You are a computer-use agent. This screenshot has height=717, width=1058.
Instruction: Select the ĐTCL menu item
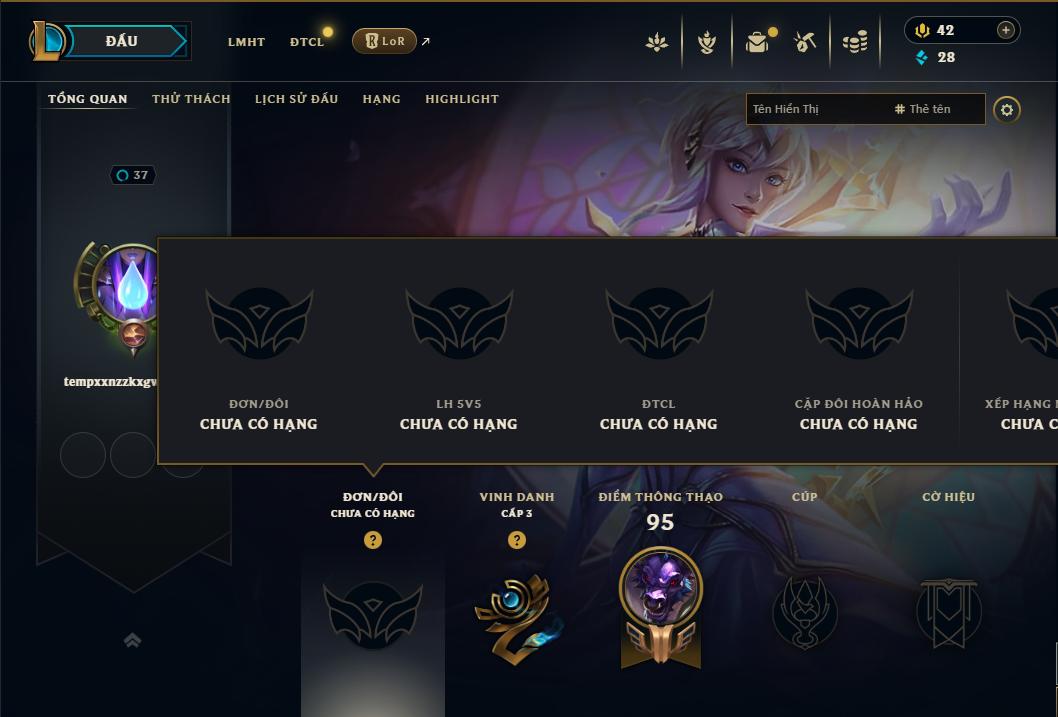coord(307,42)
